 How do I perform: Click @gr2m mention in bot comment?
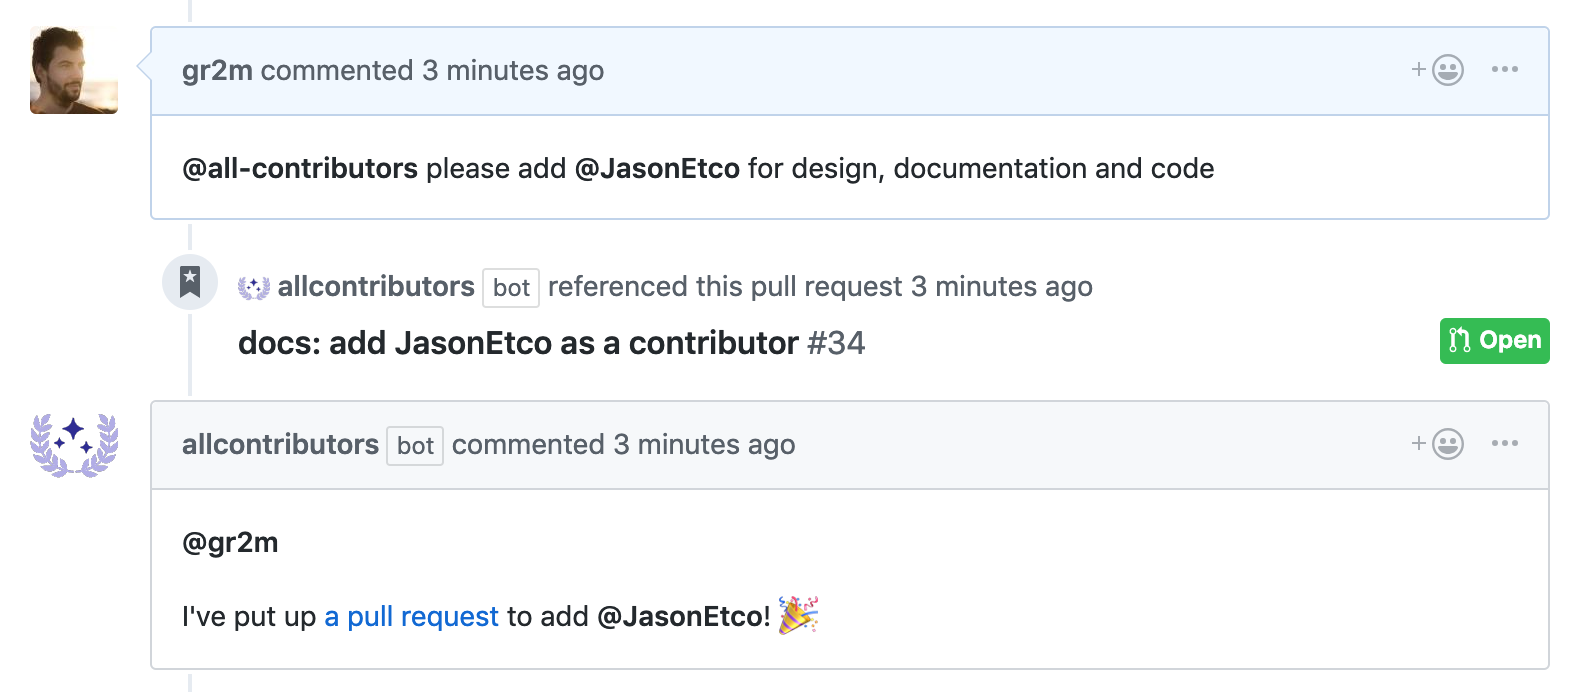230,542
